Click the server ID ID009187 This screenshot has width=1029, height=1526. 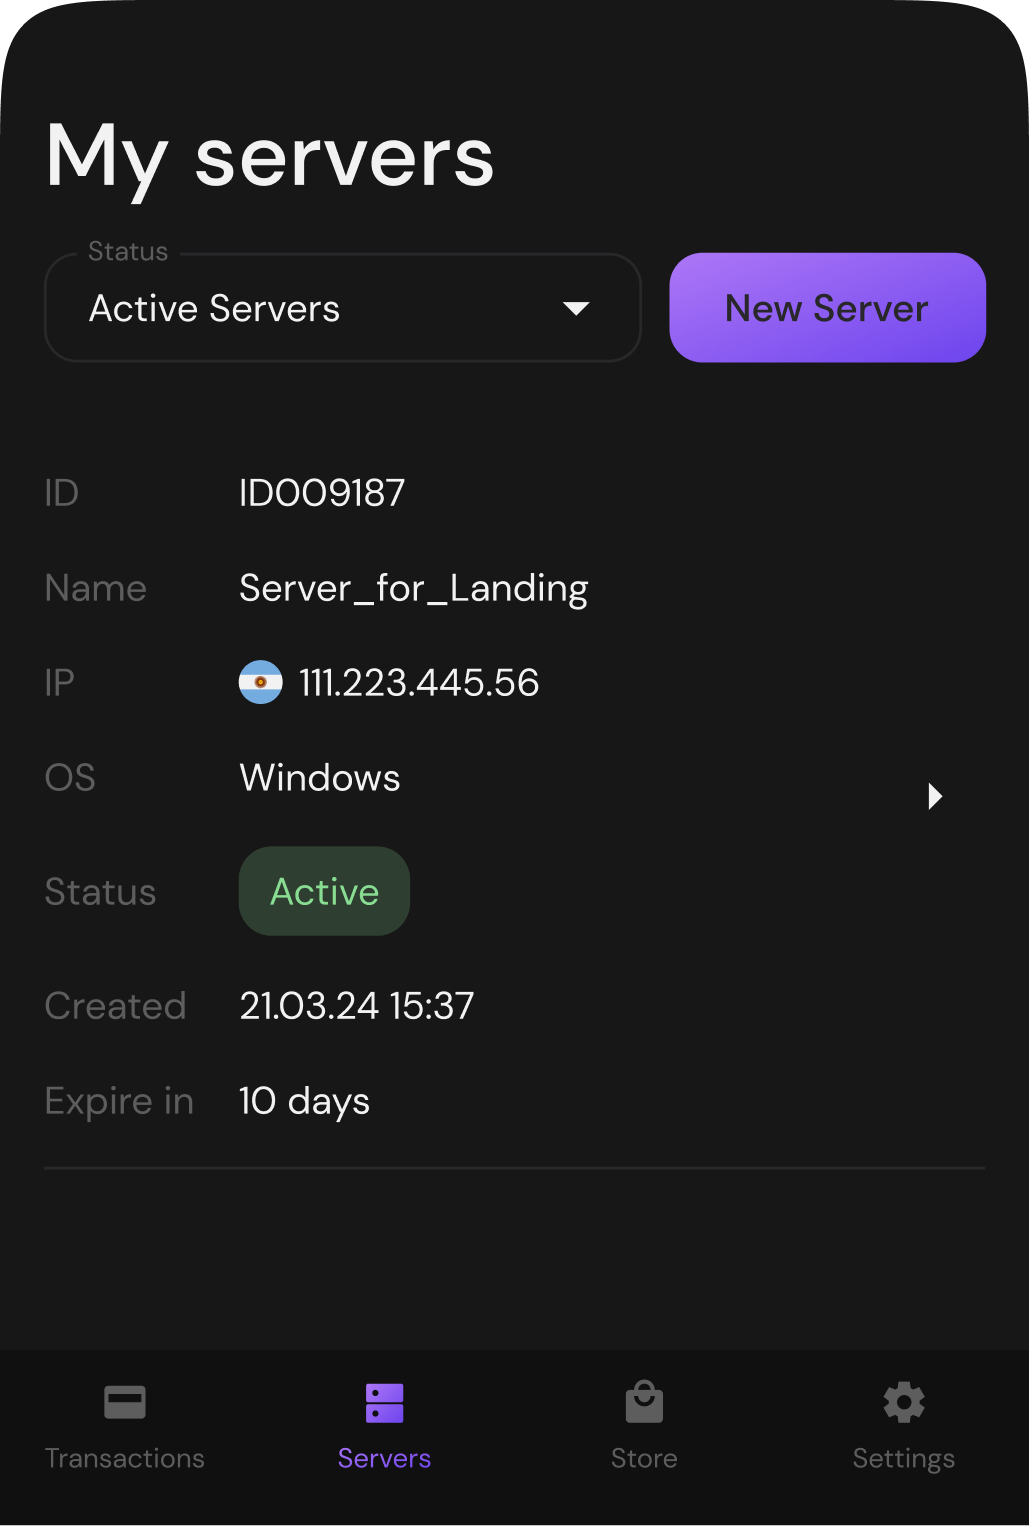322,493
